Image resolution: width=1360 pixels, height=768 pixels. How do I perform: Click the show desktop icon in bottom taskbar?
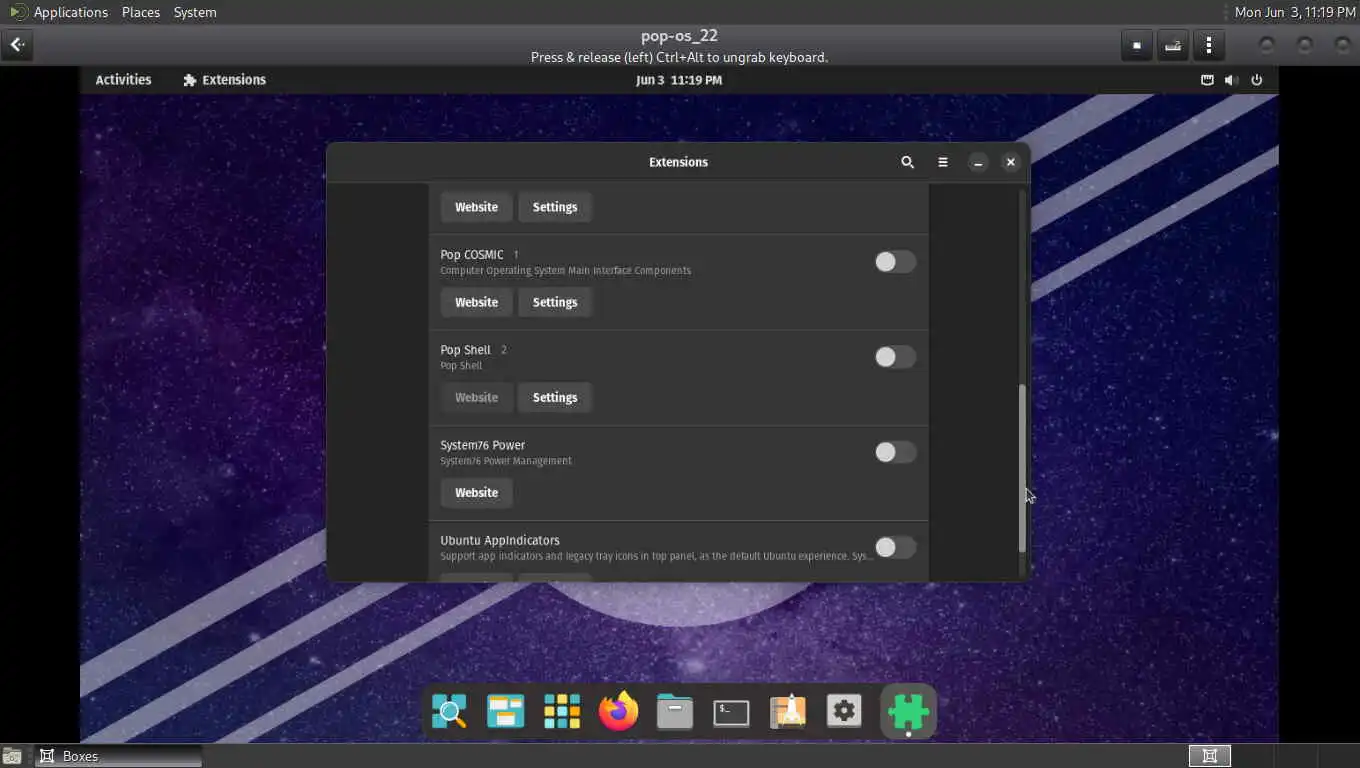tap(12, 756)
